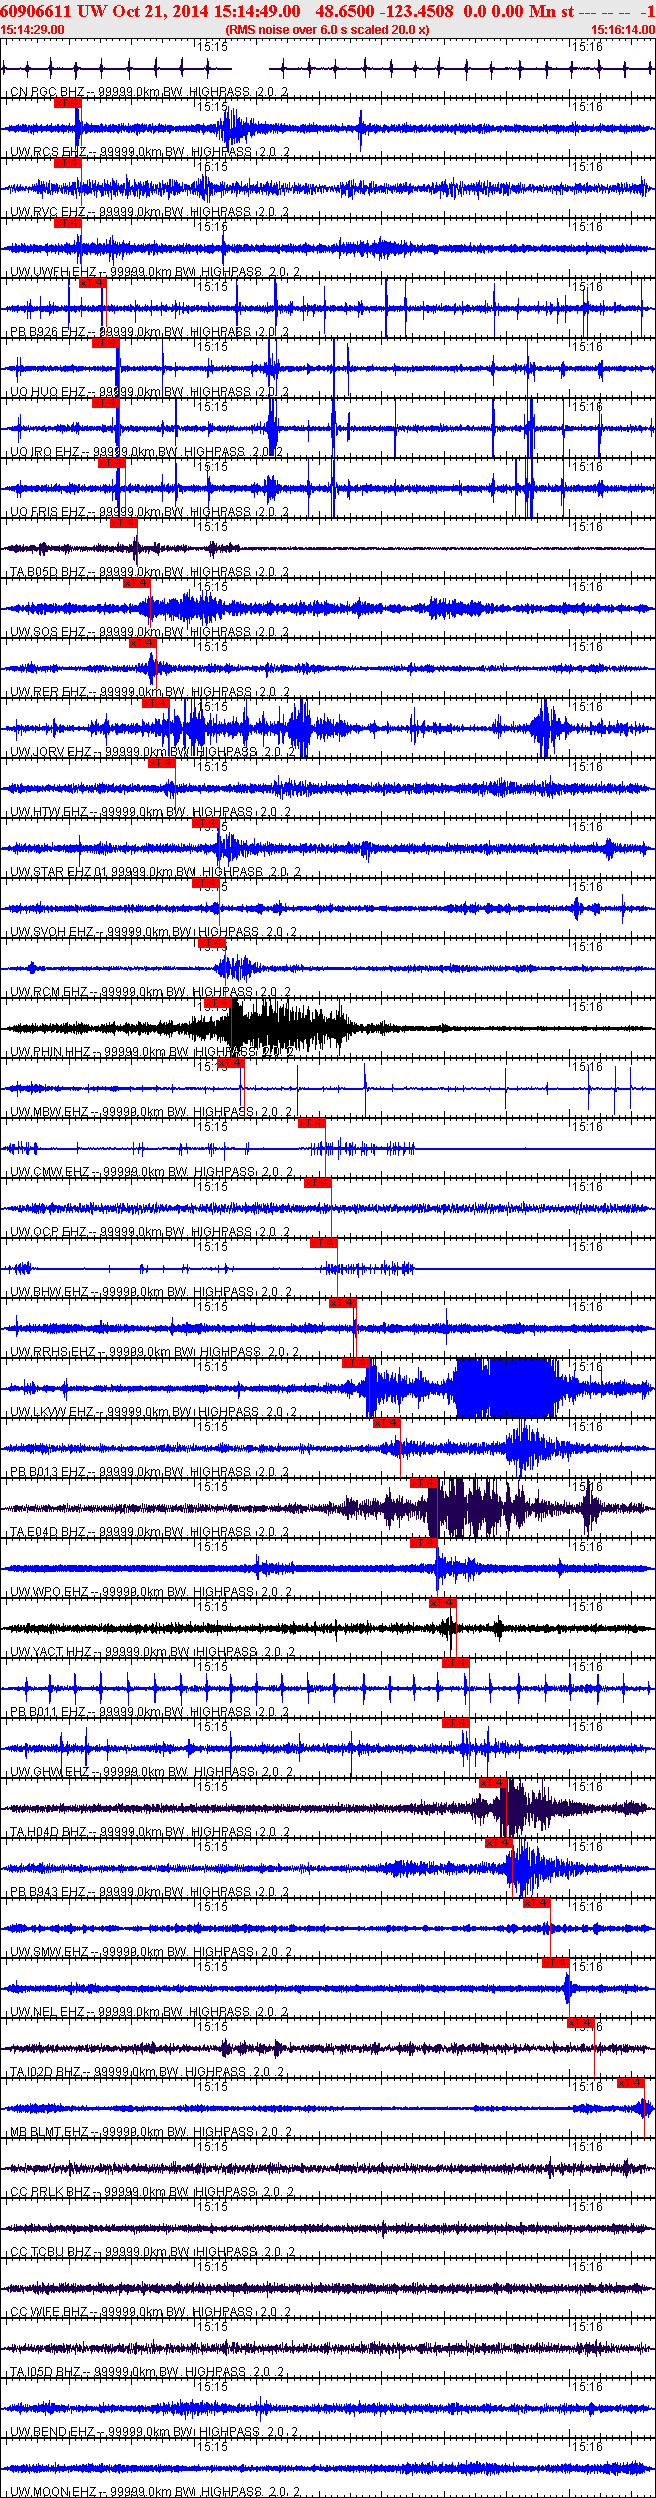The height and width of the screenshot is (2498, 656).
Task: Click the CC PRLK BHZ station label
Action: pos(50,2192)
